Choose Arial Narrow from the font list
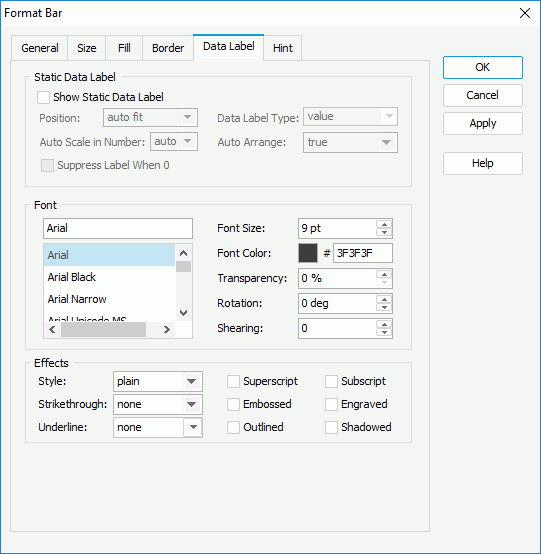The height and width of the screenshot is (554, 541). pyautogui.click(x=109, y=299)
